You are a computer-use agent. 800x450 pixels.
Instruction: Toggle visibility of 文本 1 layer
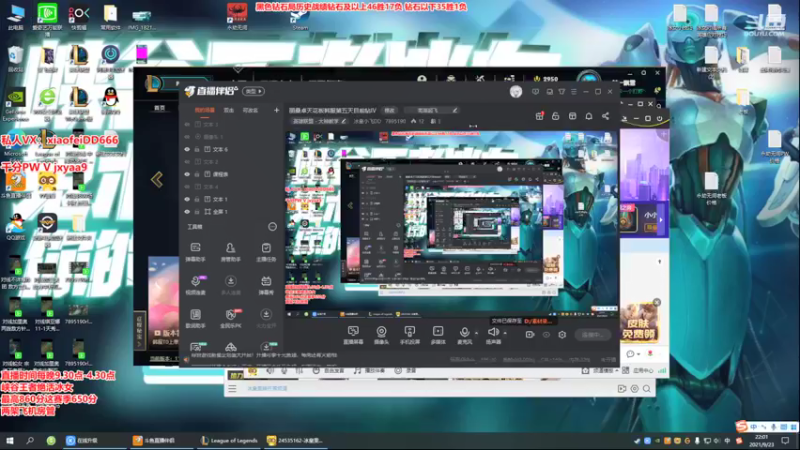(187, 199)
